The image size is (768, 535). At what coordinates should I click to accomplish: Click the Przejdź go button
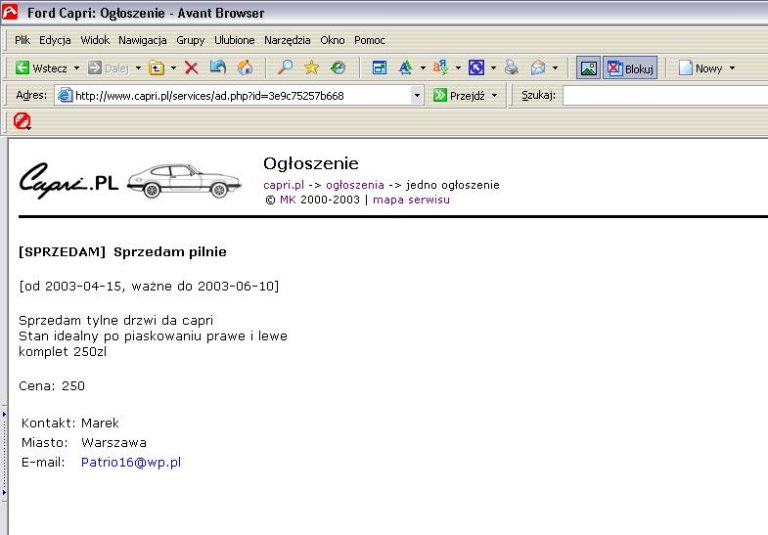click(459, 96)
